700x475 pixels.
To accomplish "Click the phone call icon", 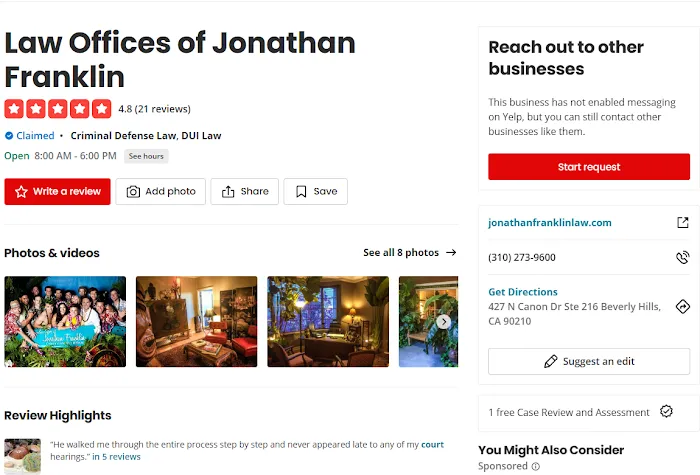I will click(x=683, y=258).
